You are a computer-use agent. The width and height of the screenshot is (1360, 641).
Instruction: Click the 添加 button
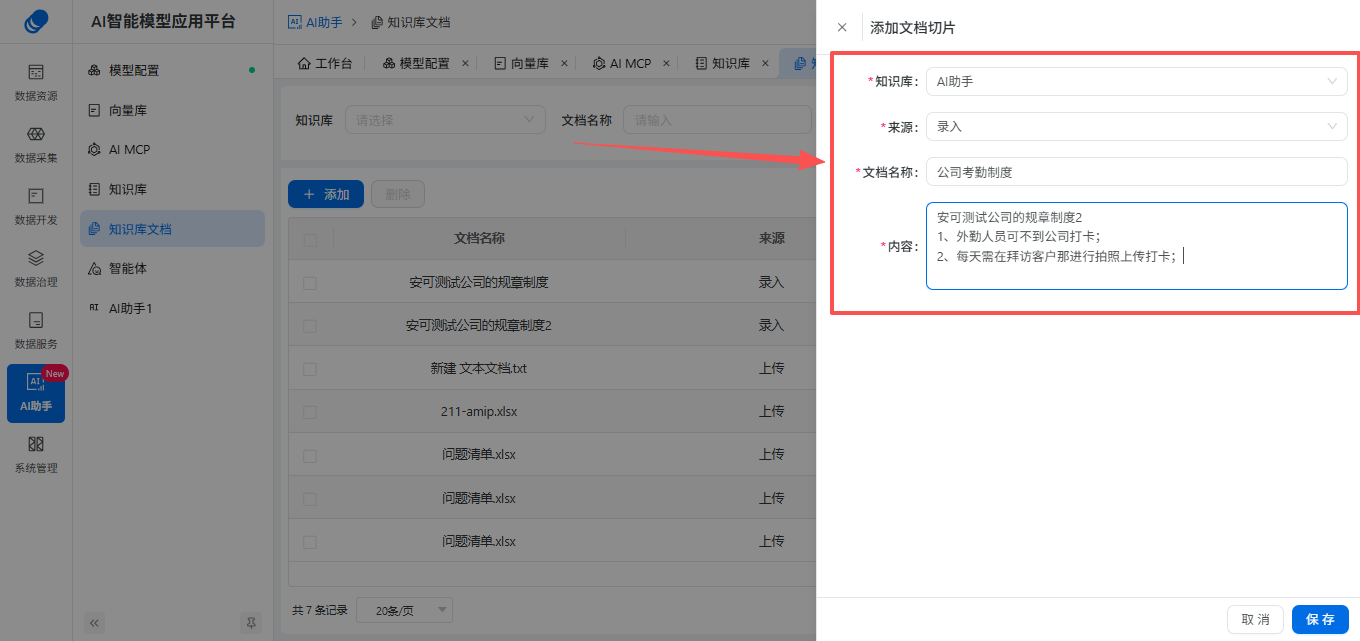326,194
